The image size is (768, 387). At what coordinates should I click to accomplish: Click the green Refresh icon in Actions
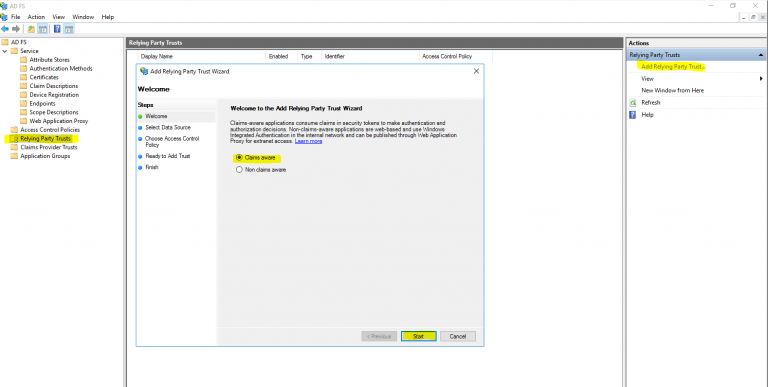632,103
